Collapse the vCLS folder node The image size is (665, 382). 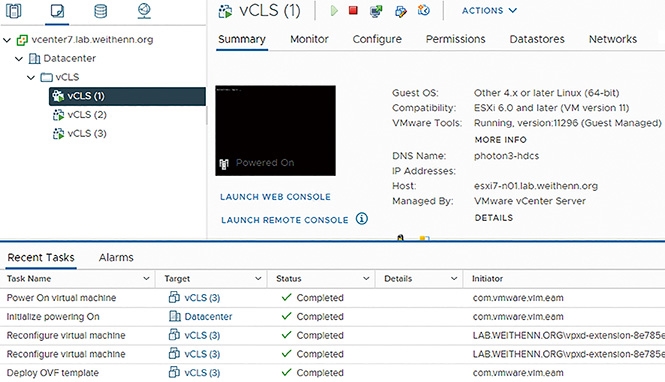pyautogui.click(x=31, y=77)
